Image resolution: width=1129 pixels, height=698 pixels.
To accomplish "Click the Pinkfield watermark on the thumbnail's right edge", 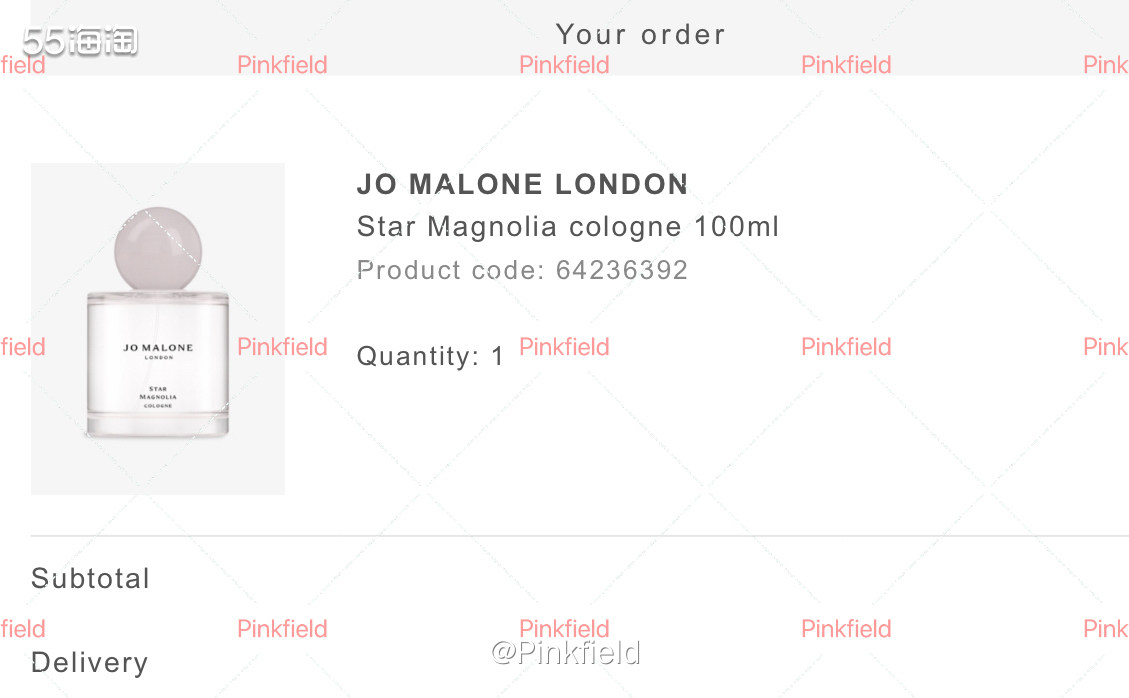I will pyautogui.click(x=282, y=346).
